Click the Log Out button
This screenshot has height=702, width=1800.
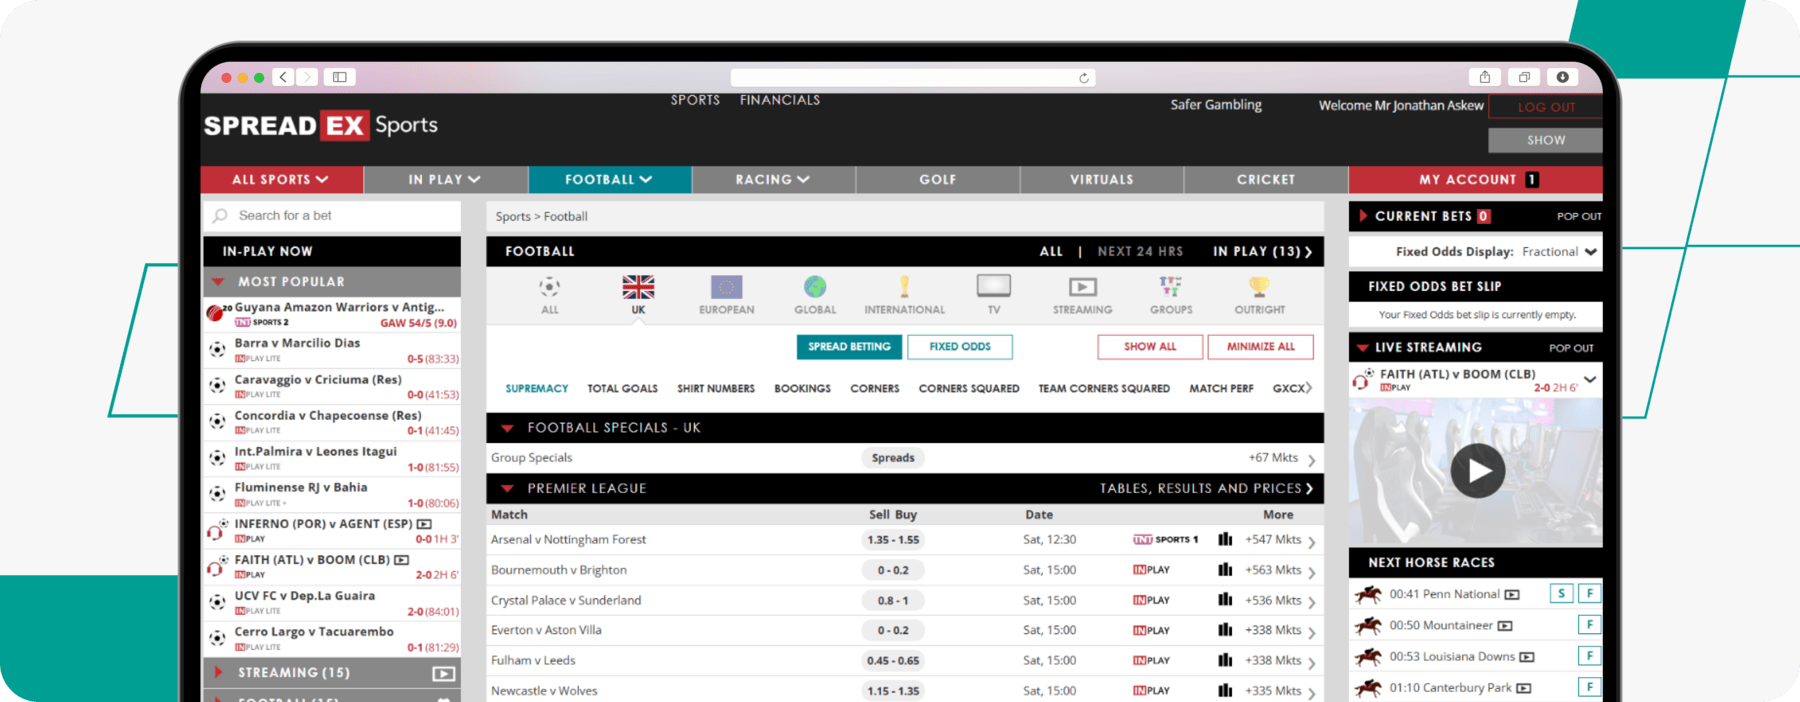tap(1546, 107)
